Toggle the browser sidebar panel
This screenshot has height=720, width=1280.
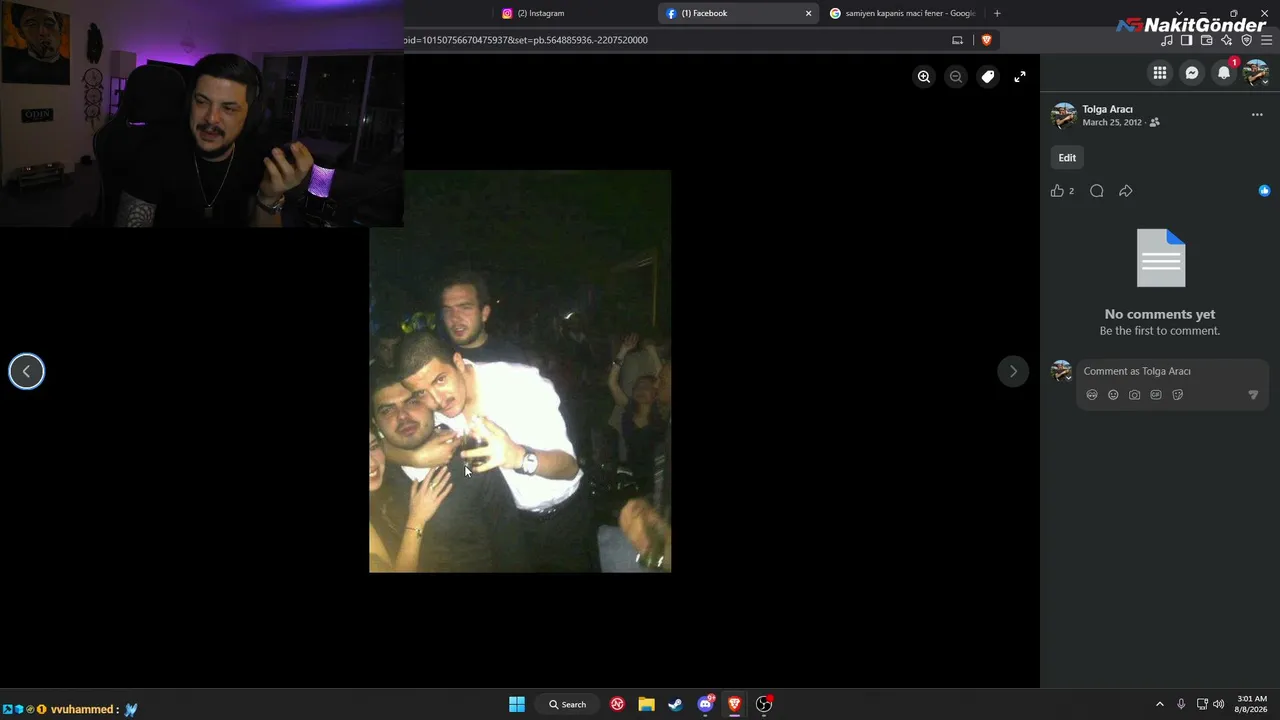coord(1186,40)
